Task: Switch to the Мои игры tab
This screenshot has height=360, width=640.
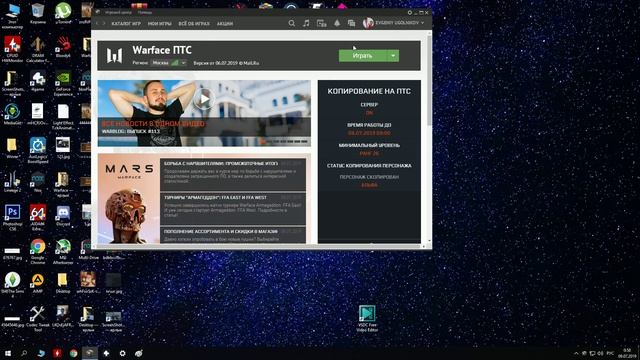Action: click(160, 24)
